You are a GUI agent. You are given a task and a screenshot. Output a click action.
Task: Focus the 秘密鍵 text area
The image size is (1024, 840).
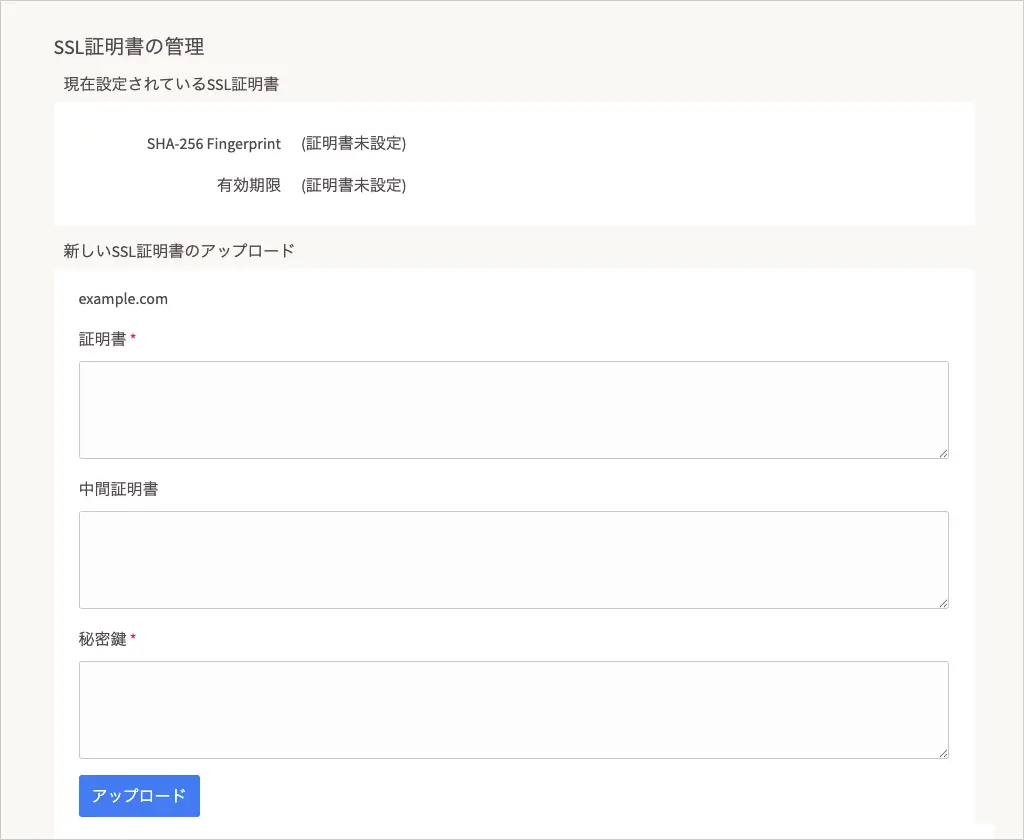pos(513,710)
